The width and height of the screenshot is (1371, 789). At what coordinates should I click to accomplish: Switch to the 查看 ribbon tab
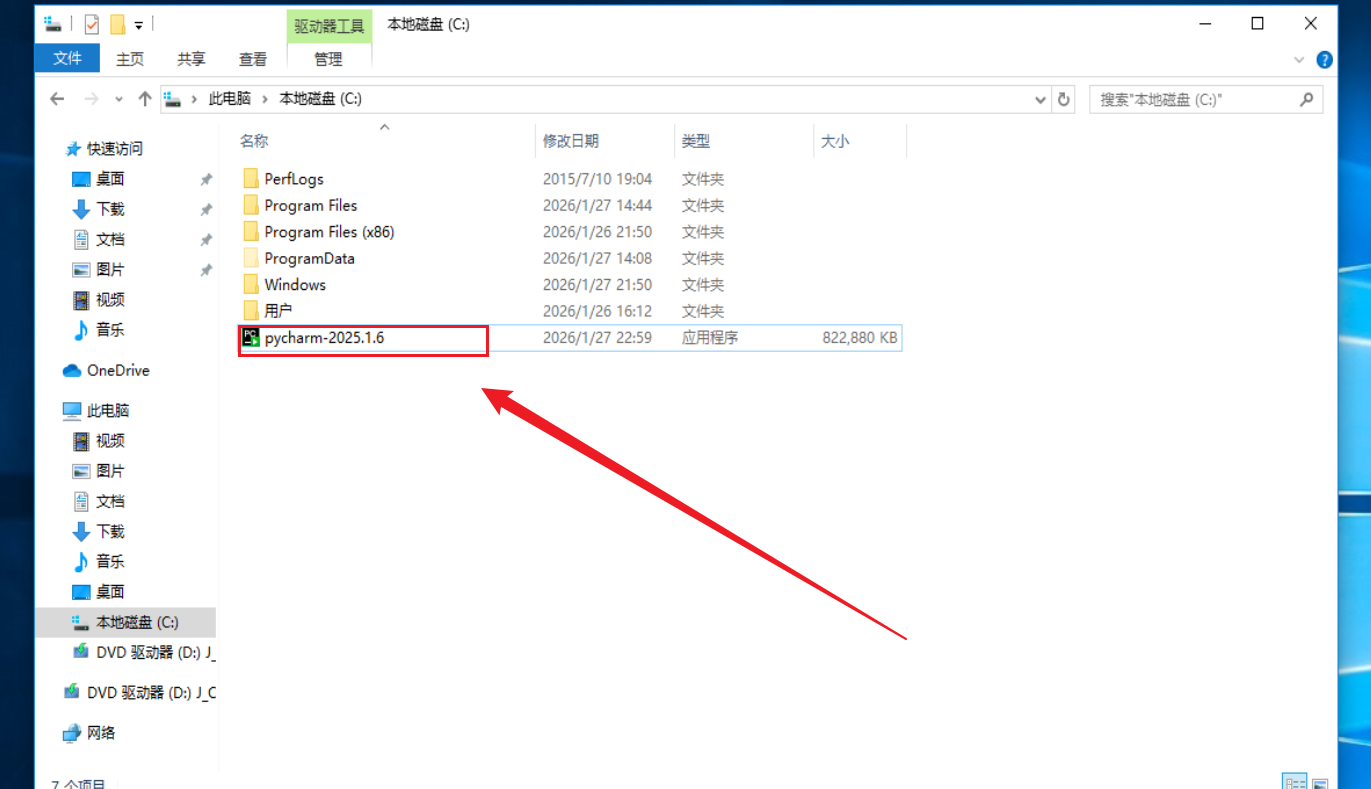click(253, 59)
